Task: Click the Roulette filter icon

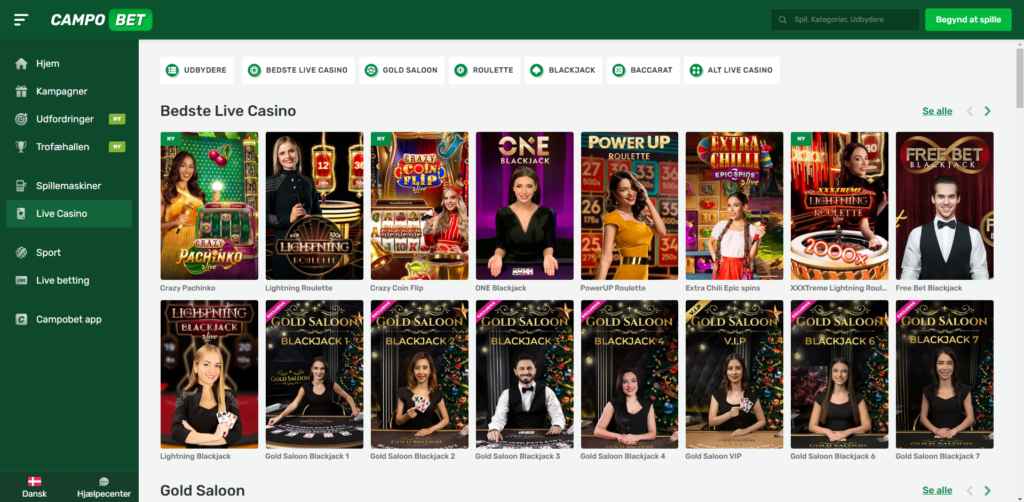Action: click(461, 70)
